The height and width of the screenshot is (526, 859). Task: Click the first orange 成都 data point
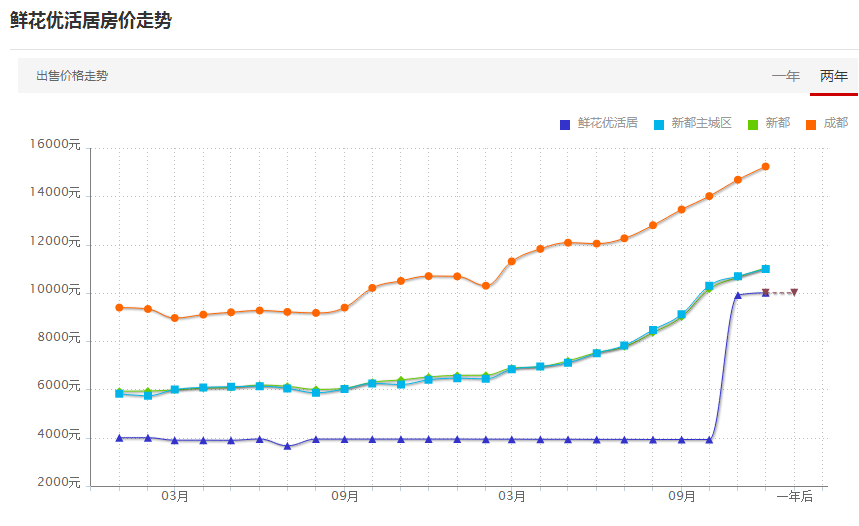[x=119, y=308]
